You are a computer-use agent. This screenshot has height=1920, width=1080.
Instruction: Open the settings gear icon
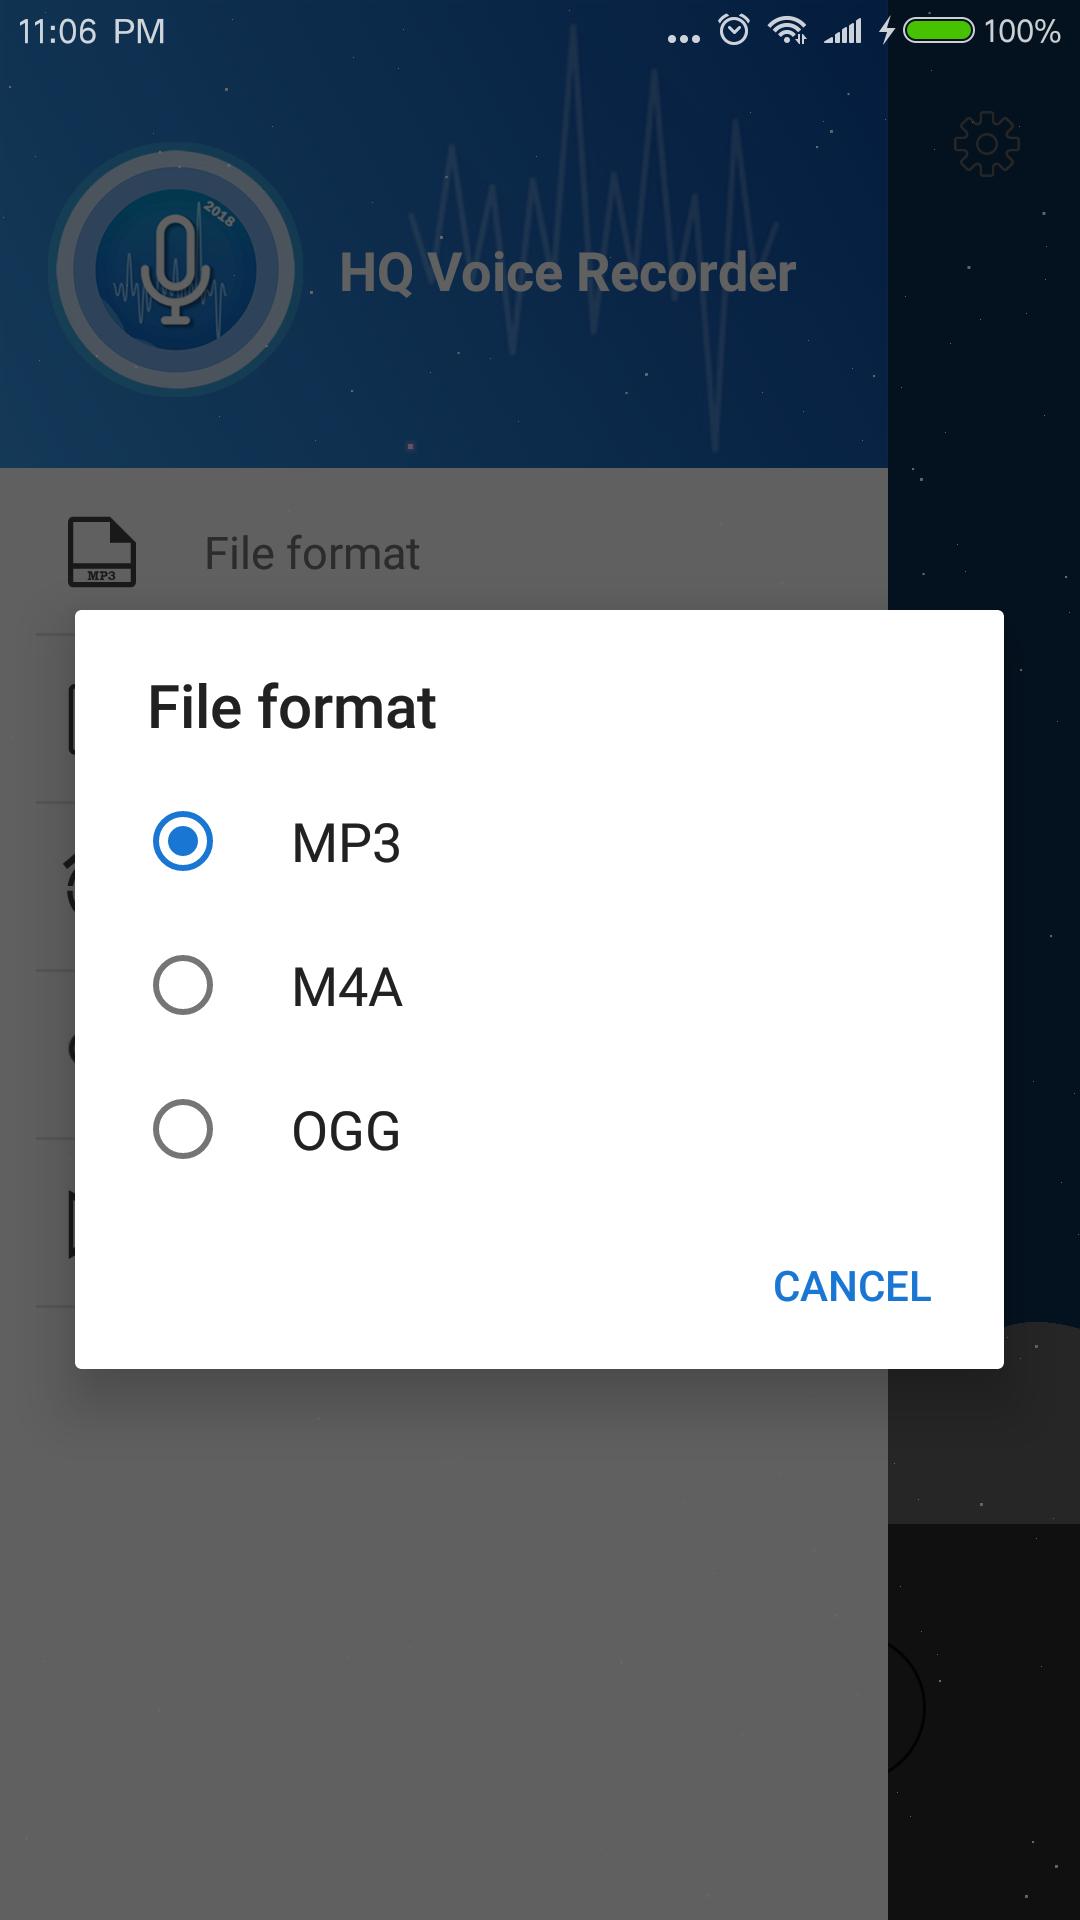pos(986,145)
